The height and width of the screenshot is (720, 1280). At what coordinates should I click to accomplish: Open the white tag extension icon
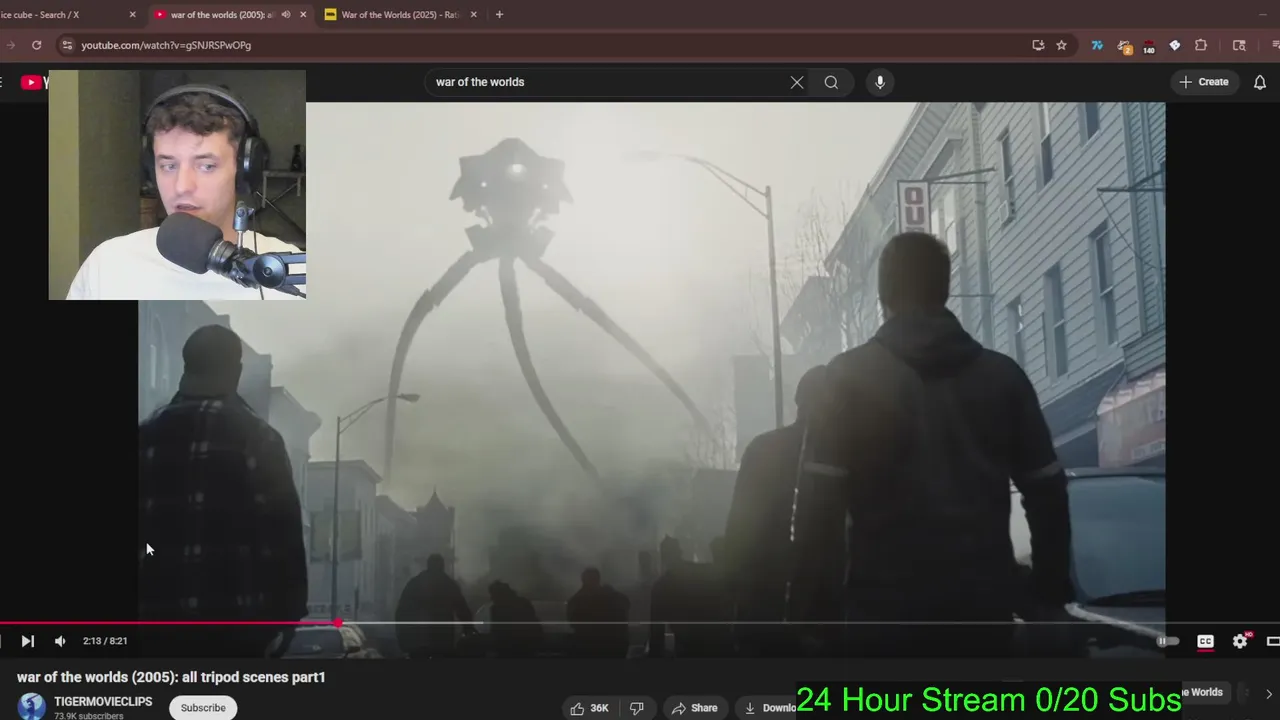click(x=1175, y=45)
